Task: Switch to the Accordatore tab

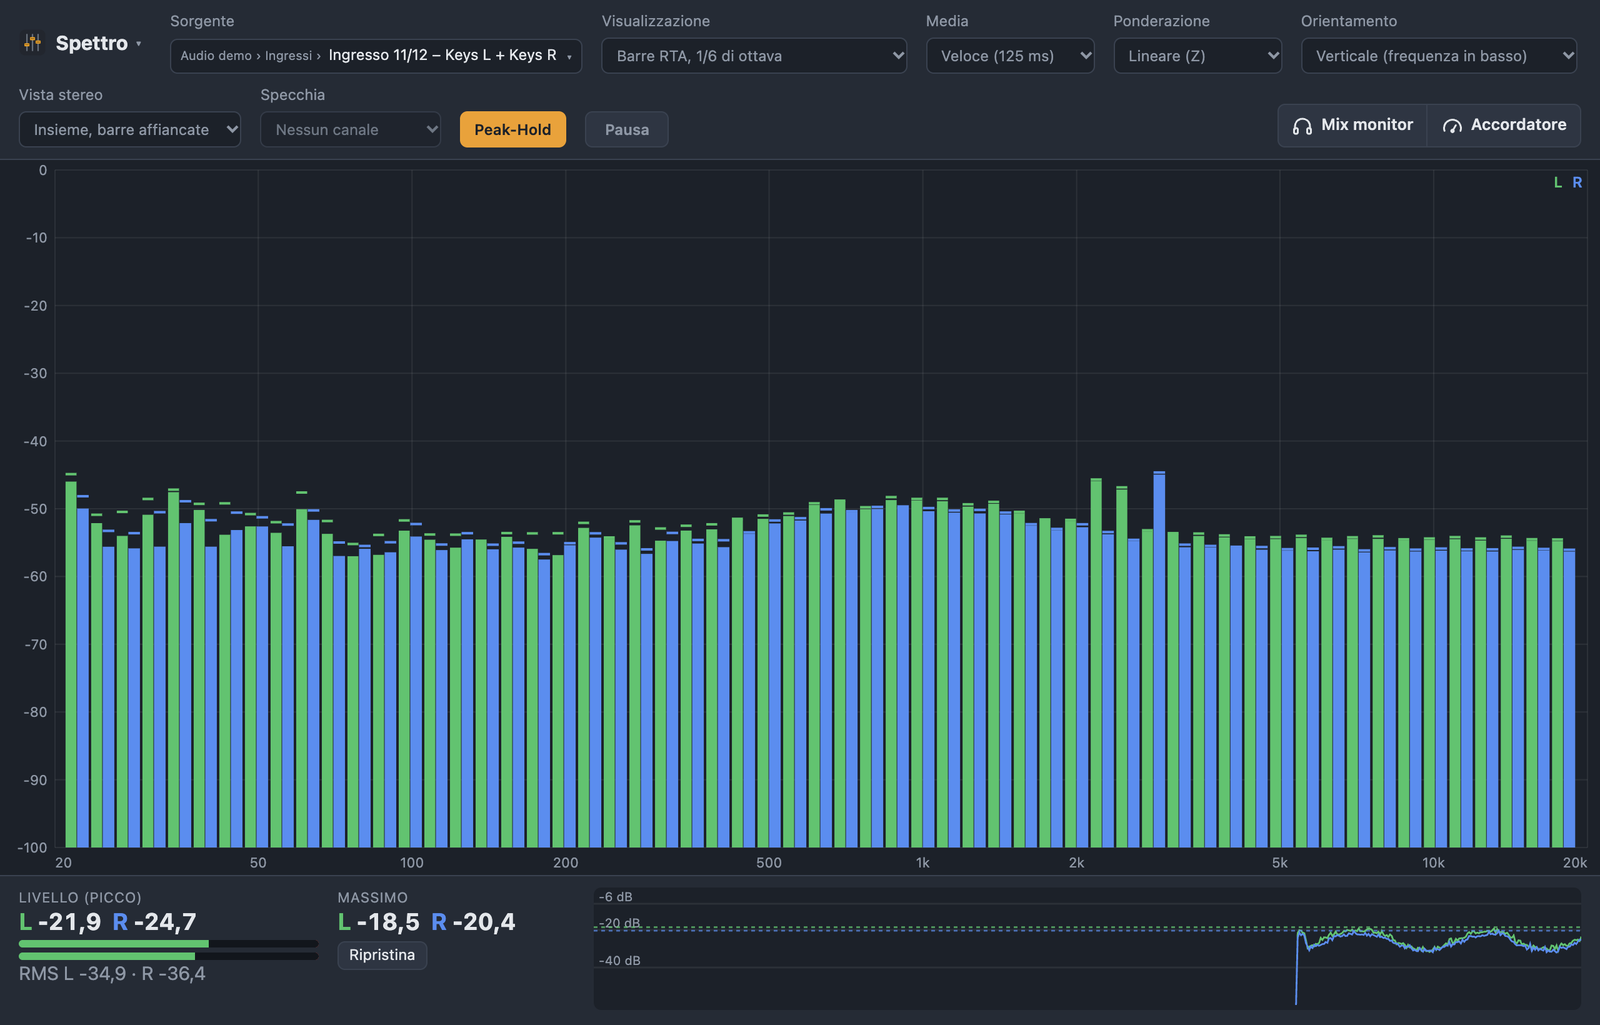Action: [1504, 125]
